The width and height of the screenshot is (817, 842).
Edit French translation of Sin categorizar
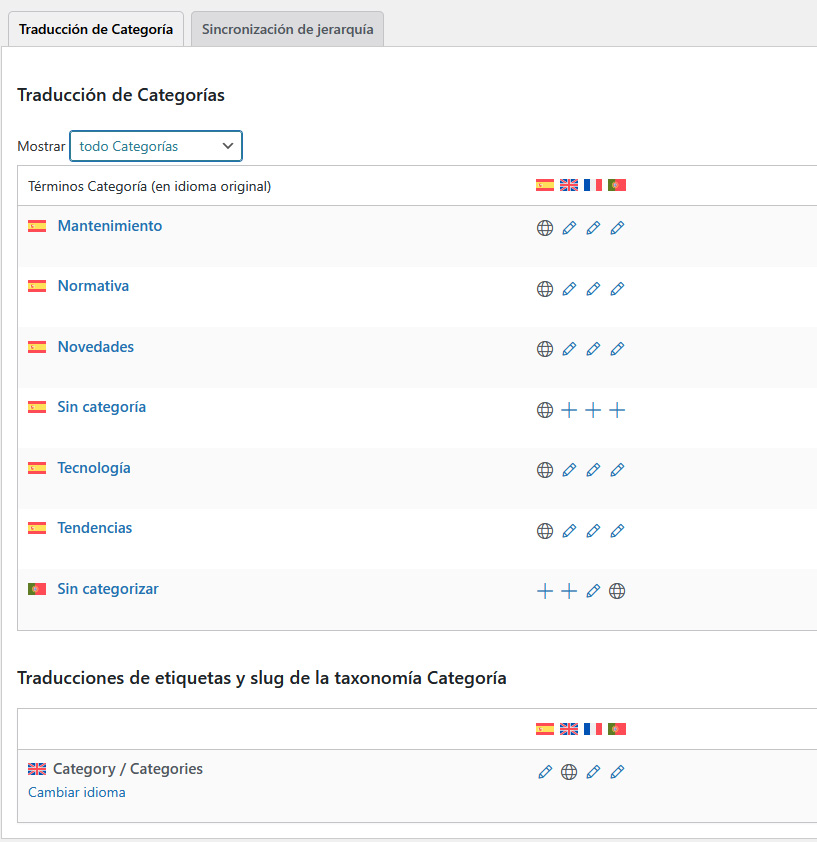pyautogui.click(x=593, y=591)
